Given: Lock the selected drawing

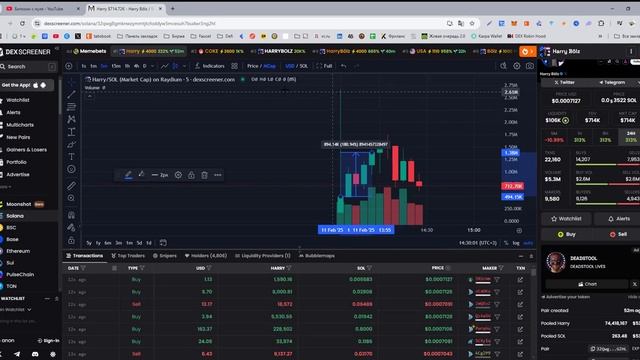Looking at the screenshot, I should pyautogui.click(x=191, y=175).
